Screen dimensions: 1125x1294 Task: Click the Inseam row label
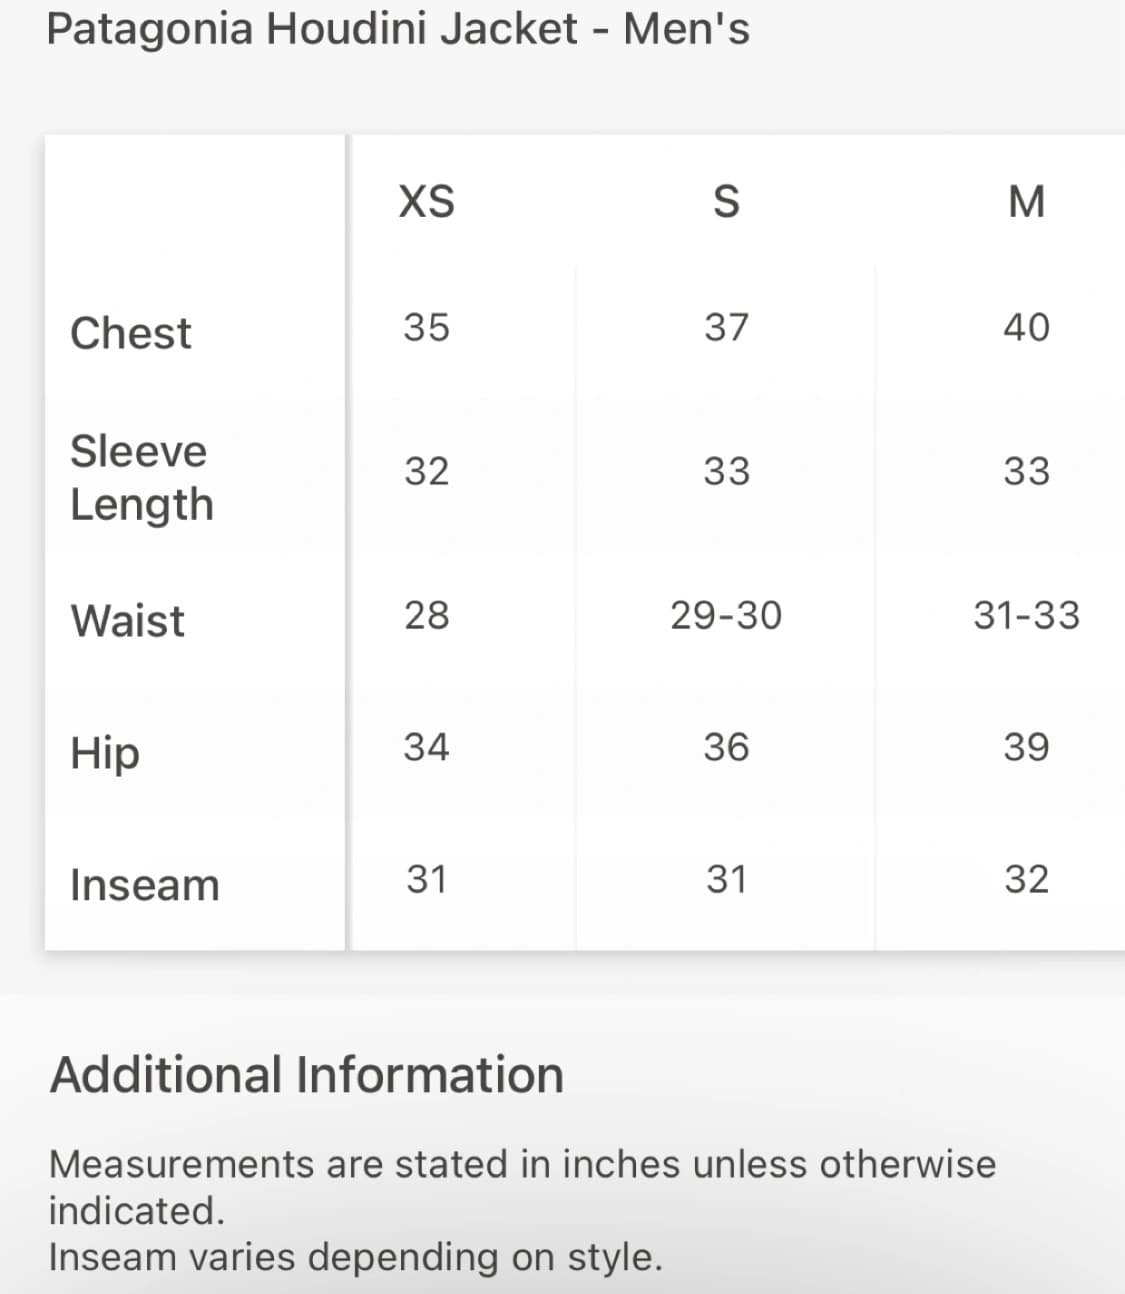point(145,885)
